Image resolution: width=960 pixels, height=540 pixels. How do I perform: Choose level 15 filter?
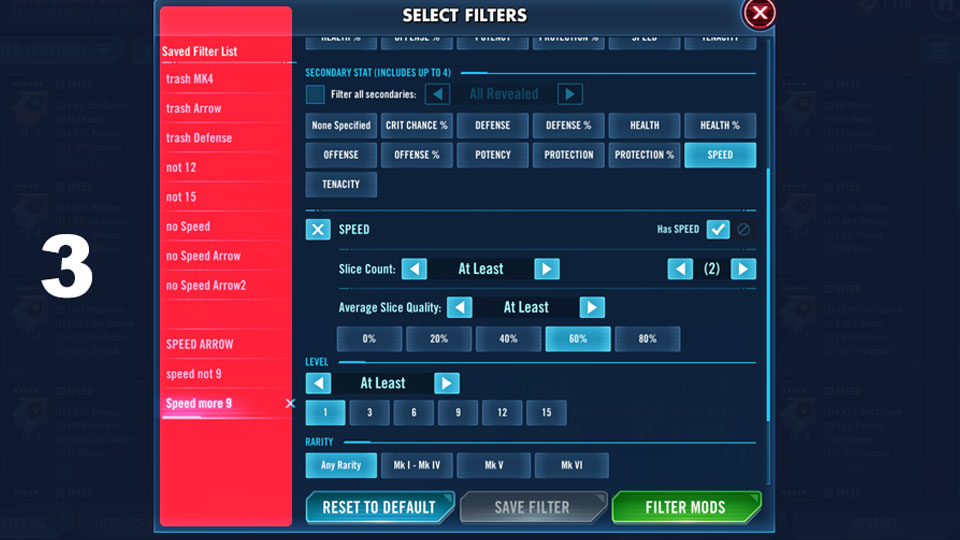[546, 413]
